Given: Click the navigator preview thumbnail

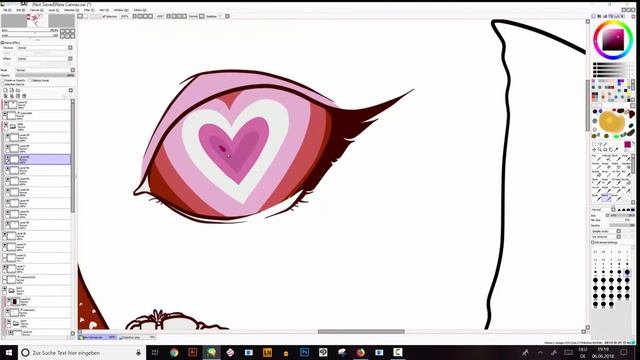Looking at the screenshot, I should coord(37,20).
